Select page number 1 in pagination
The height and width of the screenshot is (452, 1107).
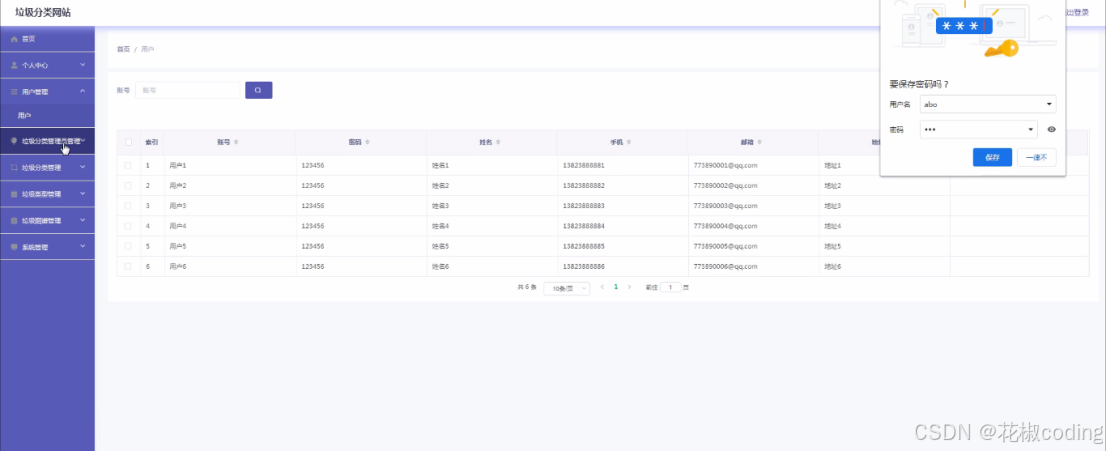pos(616,287)
